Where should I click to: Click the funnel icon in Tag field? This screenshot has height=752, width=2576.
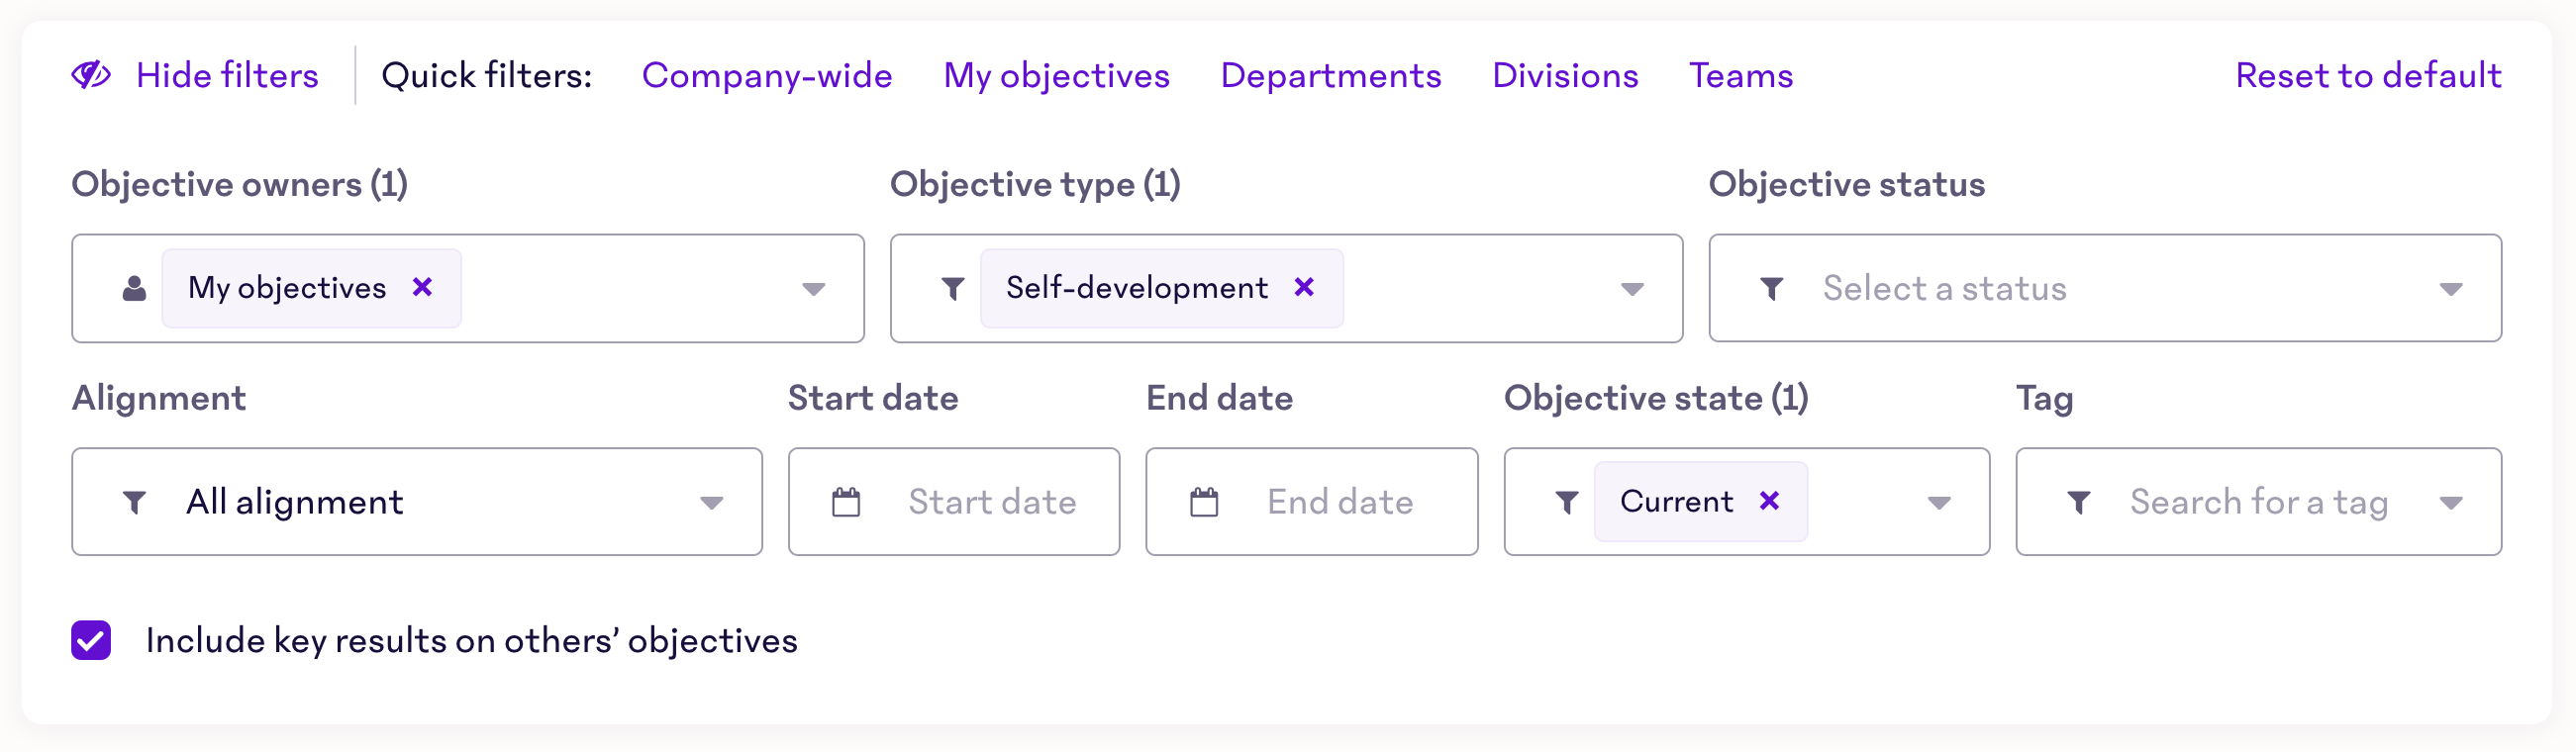(2079, 502)
